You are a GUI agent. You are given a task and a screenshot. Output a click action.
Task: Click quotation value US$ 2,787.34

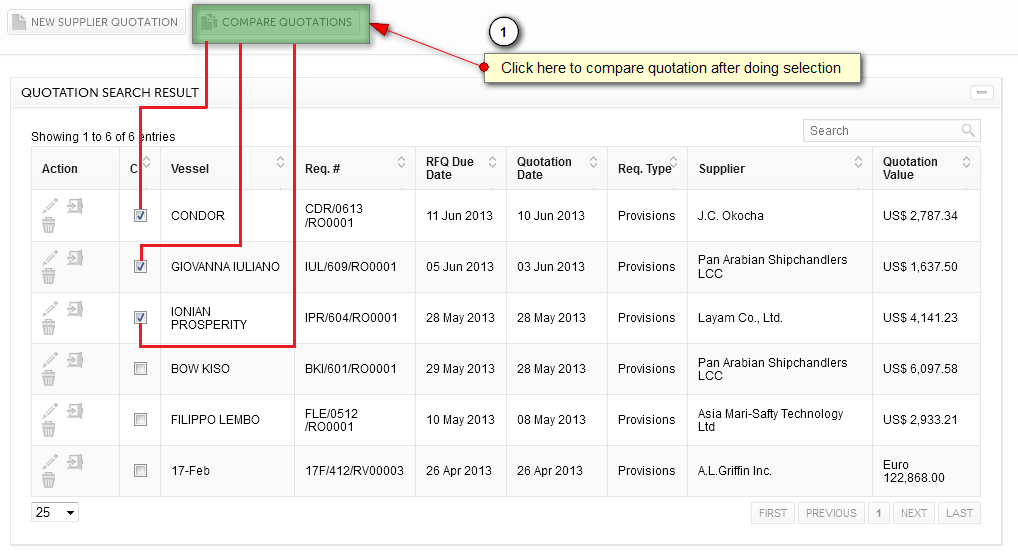point(920,216)
